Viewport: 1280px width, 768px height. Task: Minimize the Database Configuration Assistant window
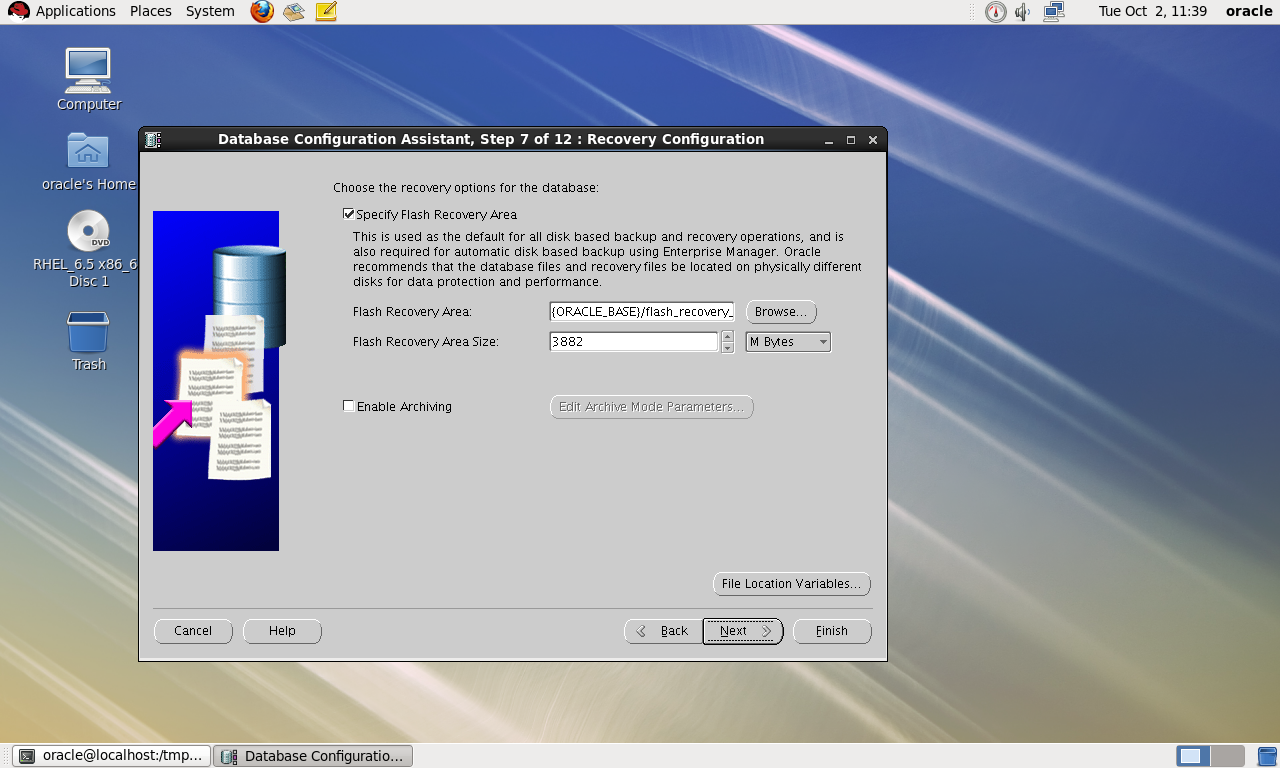pos(830,140)
